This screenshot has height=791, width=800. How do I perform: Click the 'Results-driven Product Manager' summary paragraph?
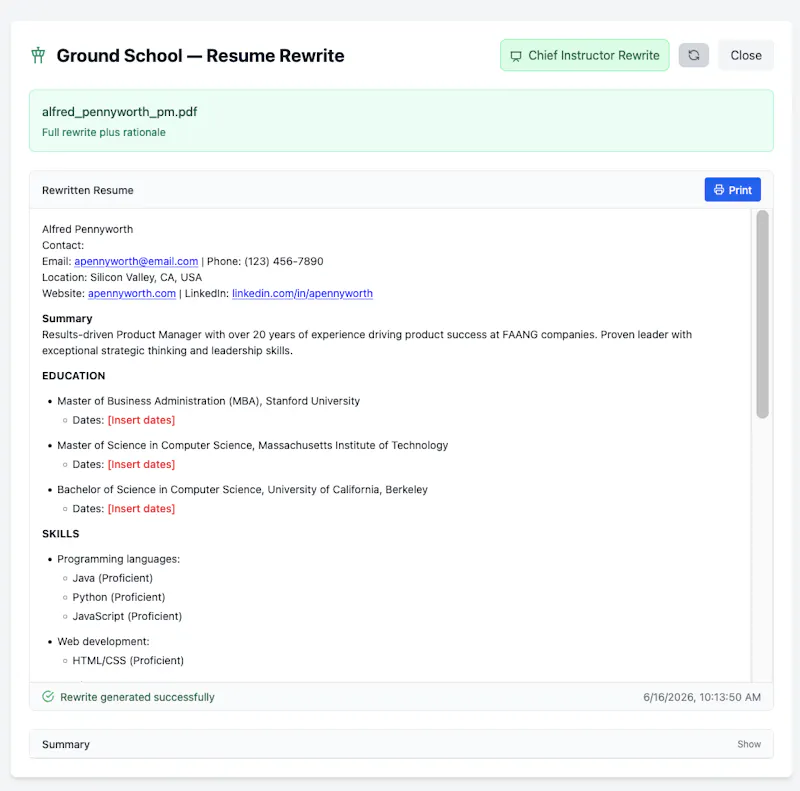(367, 342)
